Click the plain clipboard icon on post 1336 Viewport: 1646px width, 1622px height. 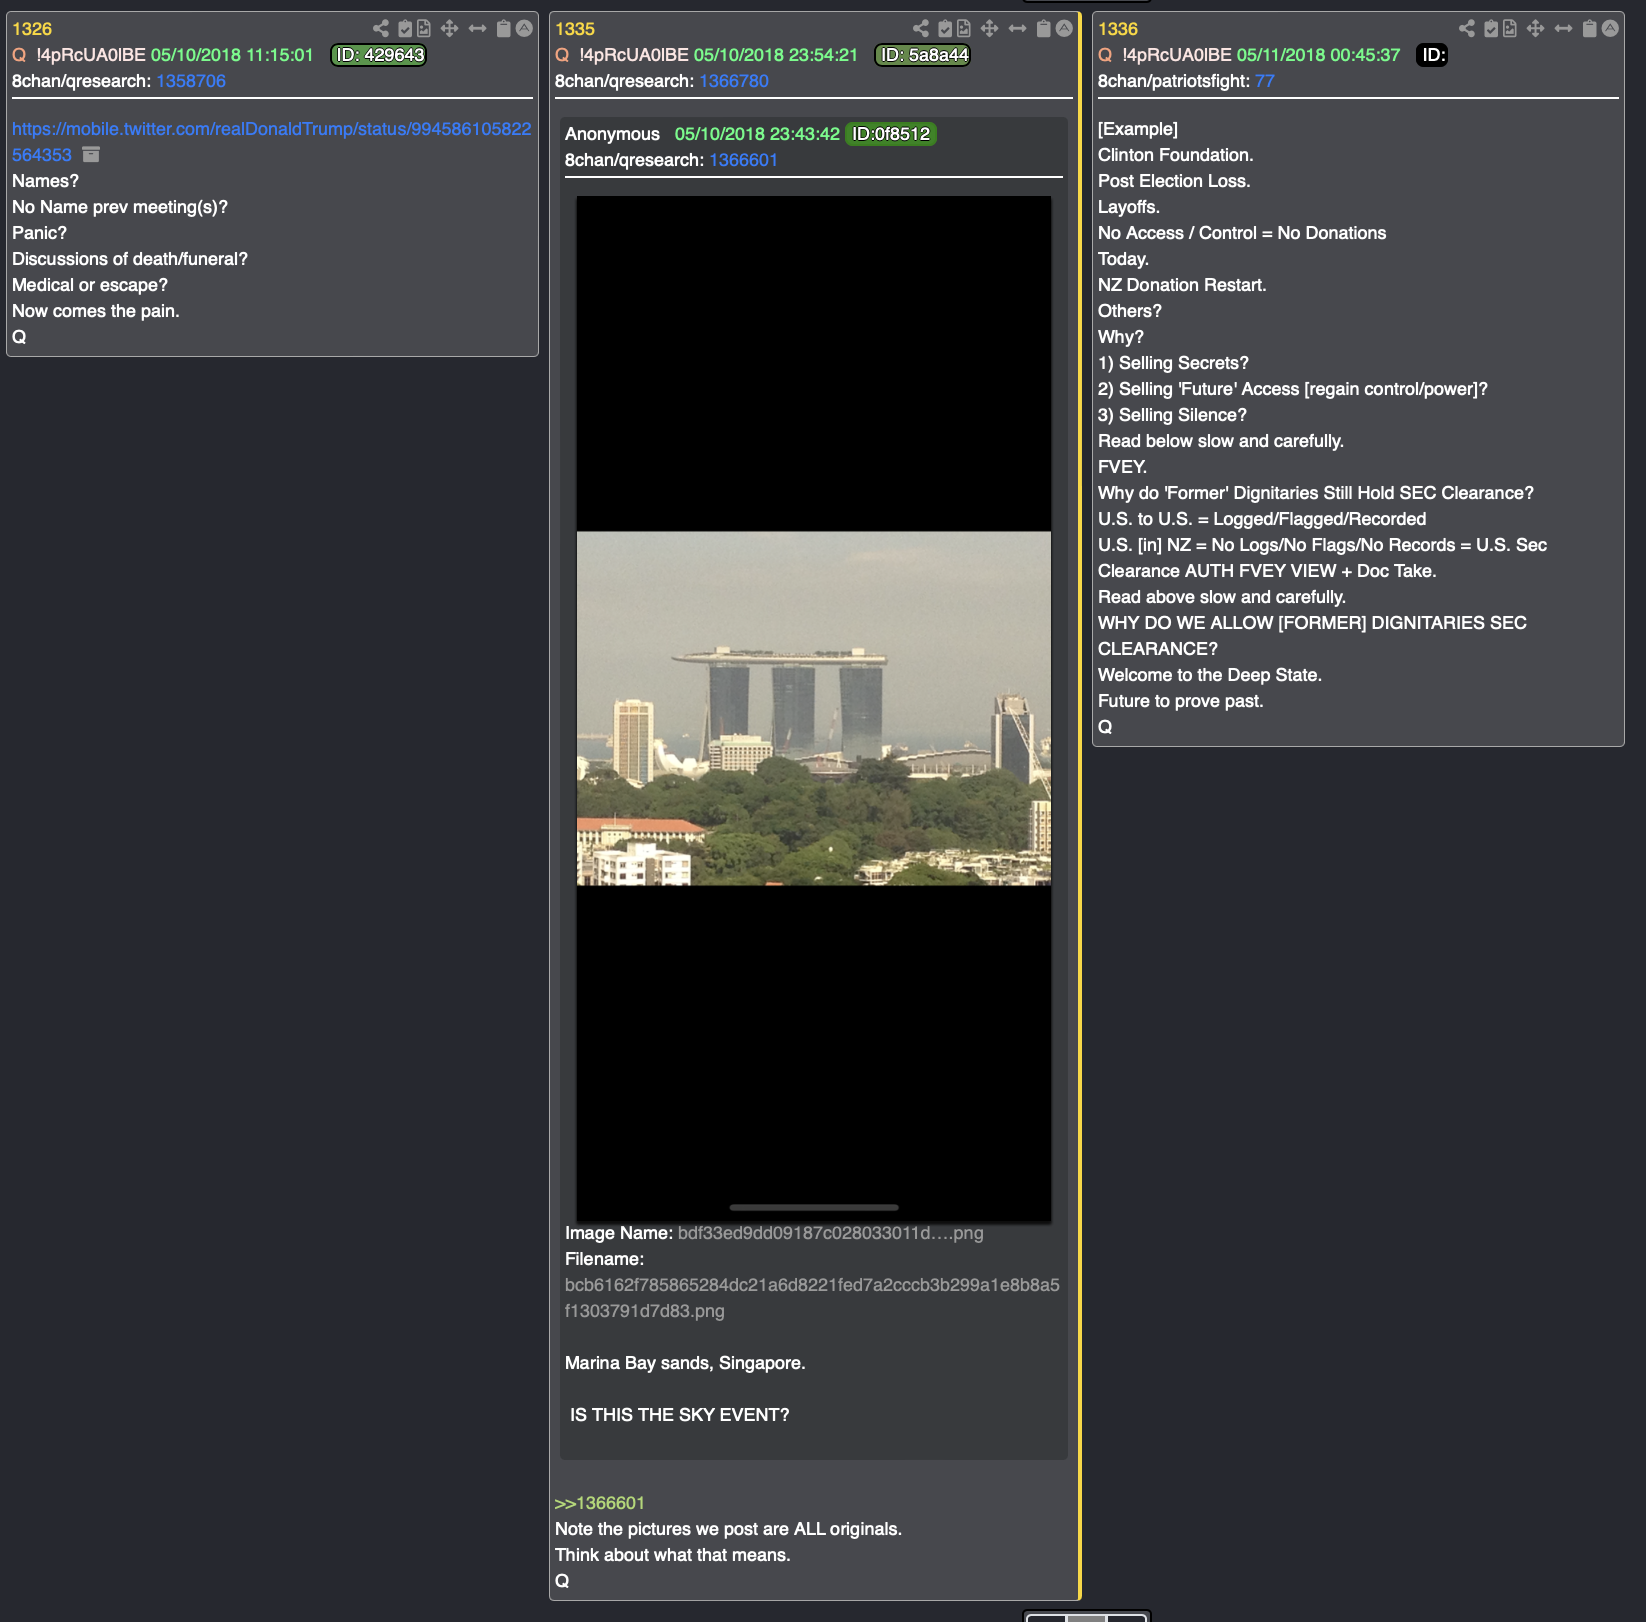pyautogui.click(x=1590, y=29)
